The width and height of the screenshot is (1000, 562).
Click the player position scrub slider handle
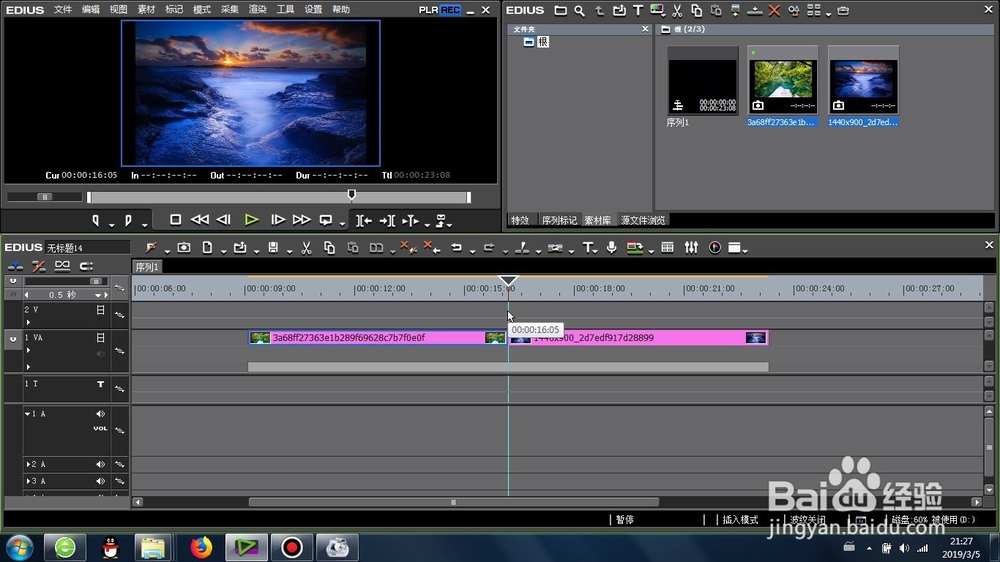tap(351, 195)
